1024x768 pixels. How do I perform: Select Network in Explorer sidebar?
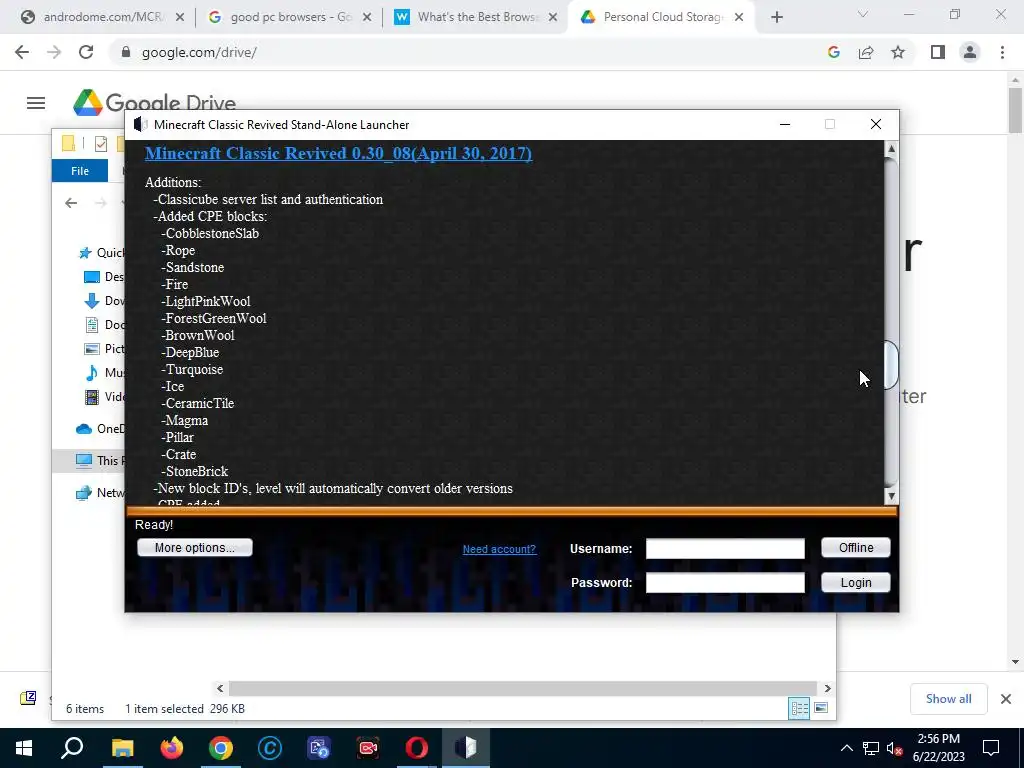click(99, 492)
